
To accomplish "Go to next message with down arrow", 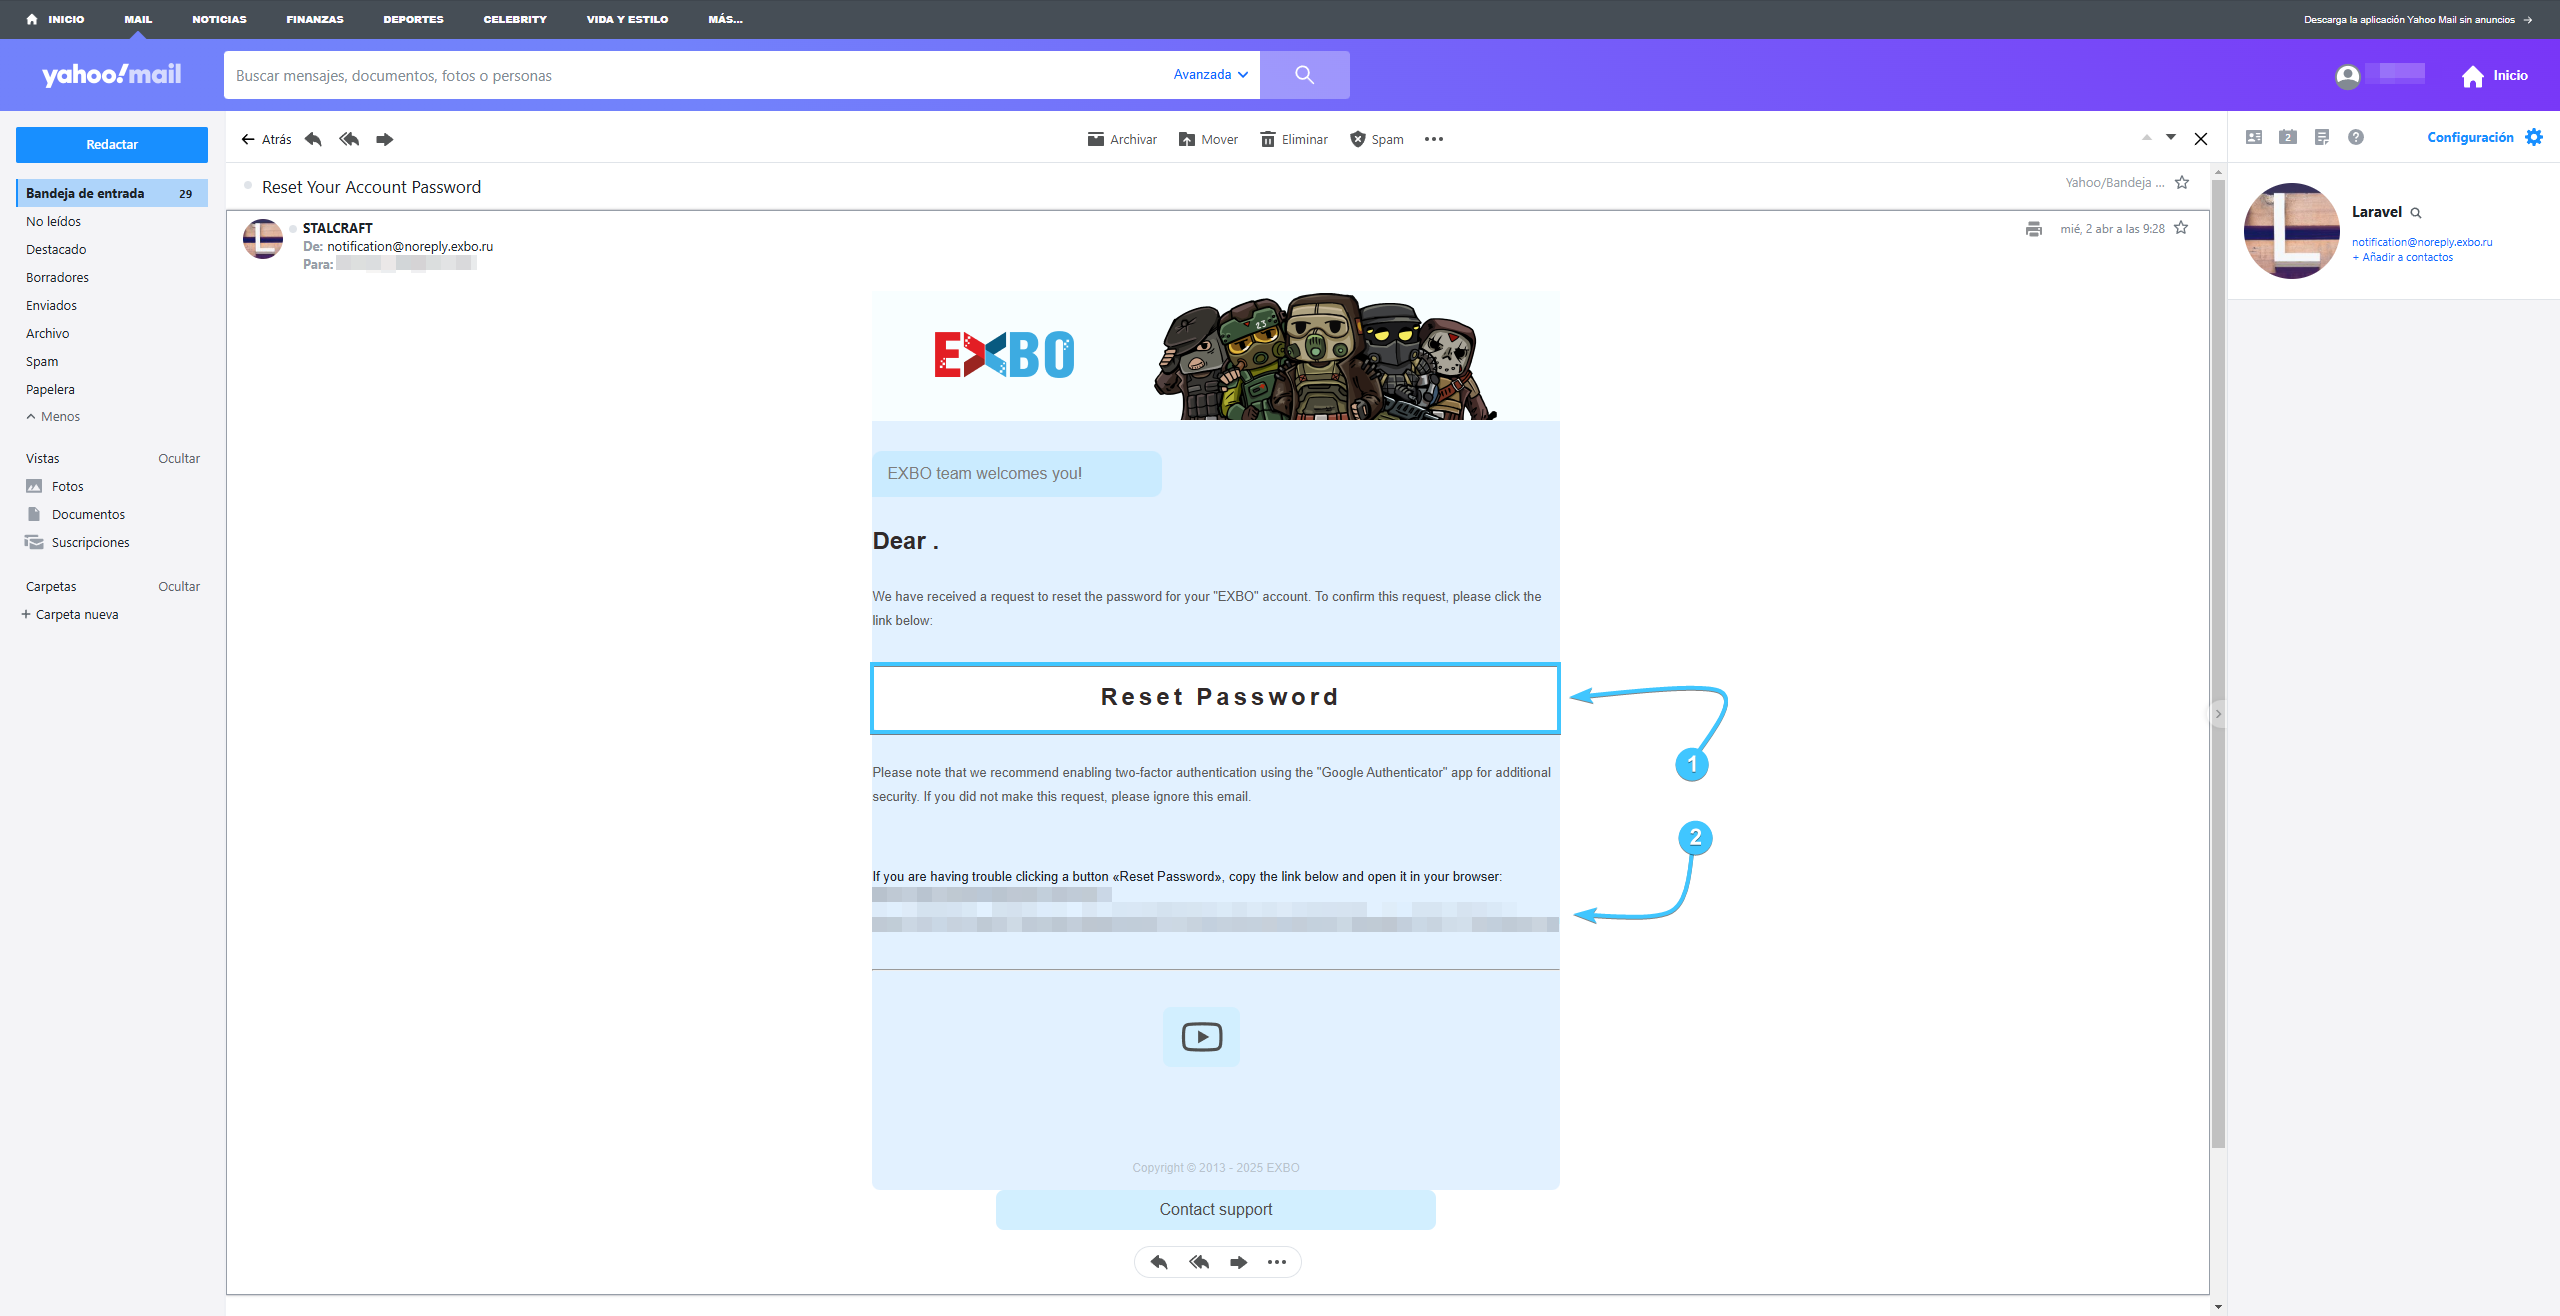I will click(x=2171, y=138).
